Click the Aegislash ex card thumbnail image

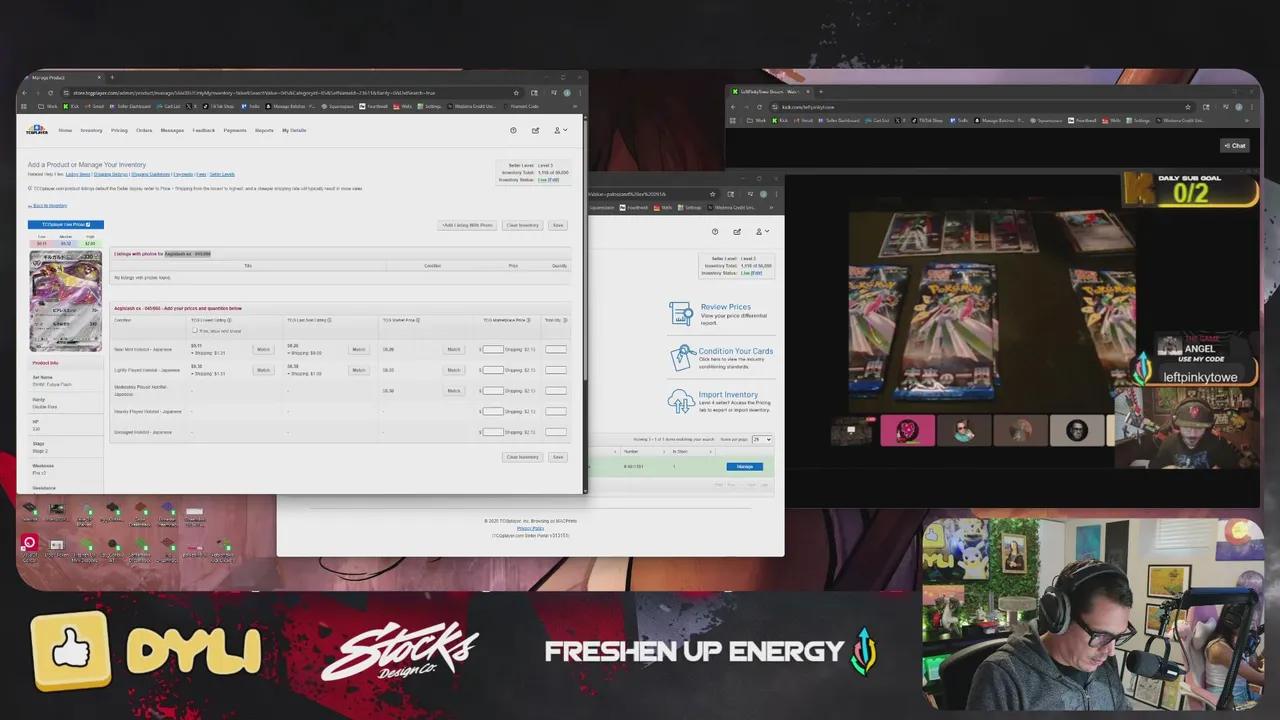pos(66,301)
